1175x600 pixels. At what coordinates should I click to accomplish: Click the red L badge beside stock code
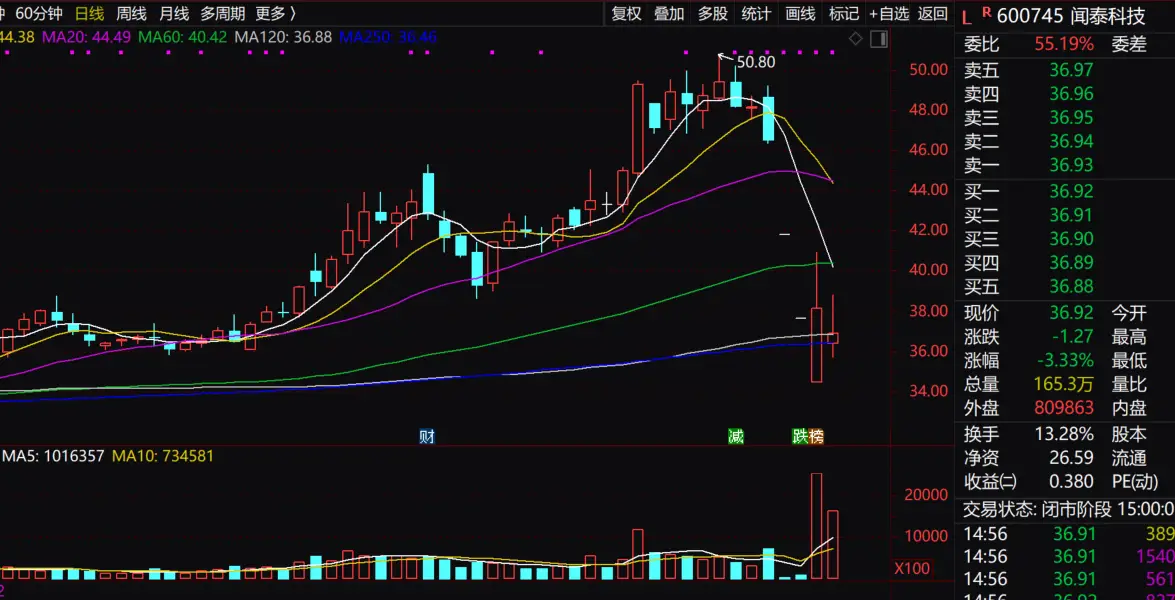[x=967, y=15]
